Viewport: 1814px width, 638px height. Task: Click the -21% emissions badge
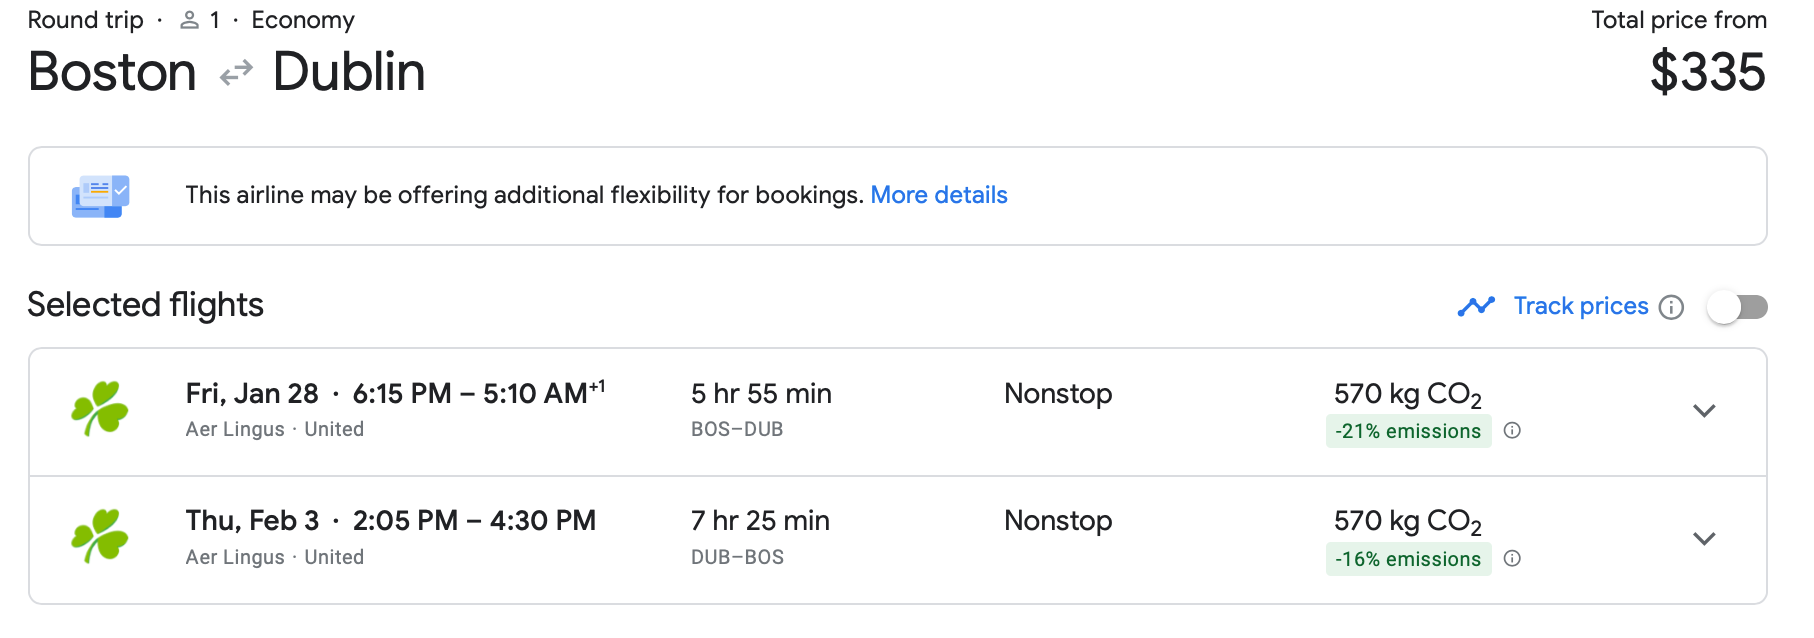click(1408, 431)
